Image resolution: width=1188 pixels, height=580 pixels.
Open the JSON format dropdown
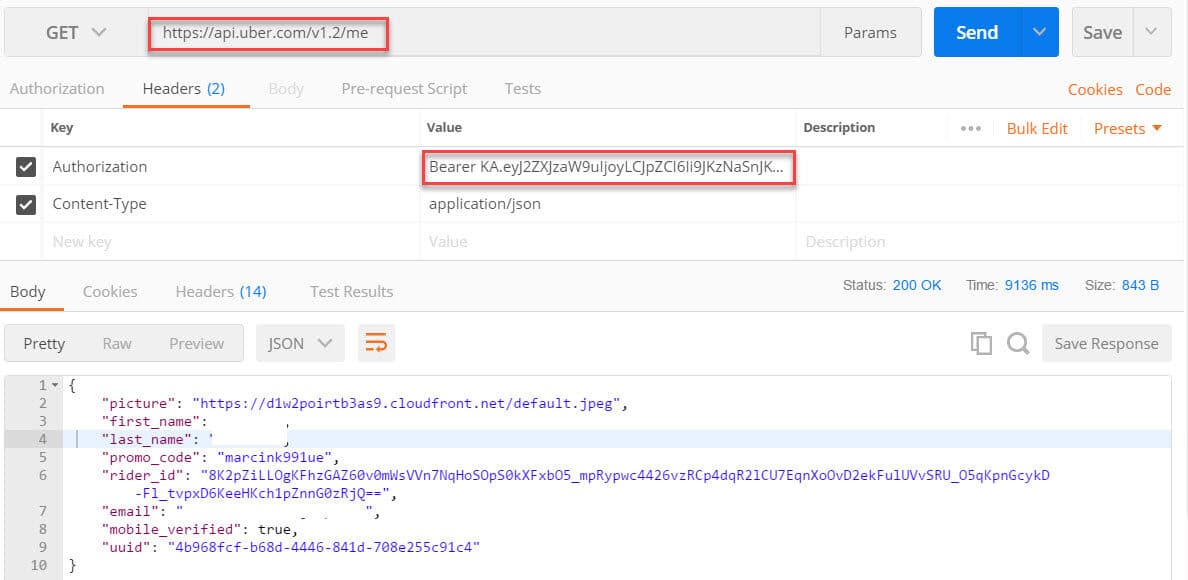pos(300,343)
